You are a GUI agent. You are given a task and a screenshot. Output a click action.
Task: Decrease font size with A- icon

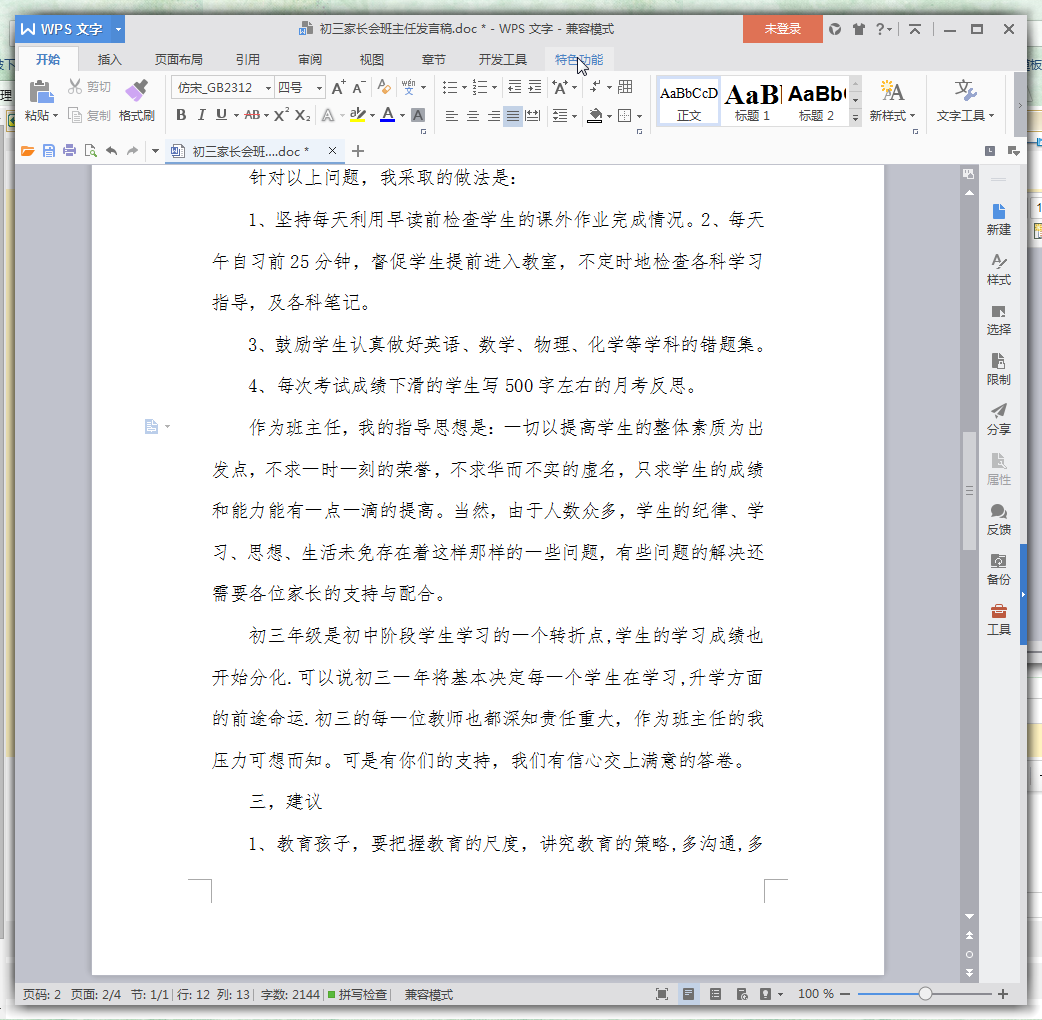359,87
